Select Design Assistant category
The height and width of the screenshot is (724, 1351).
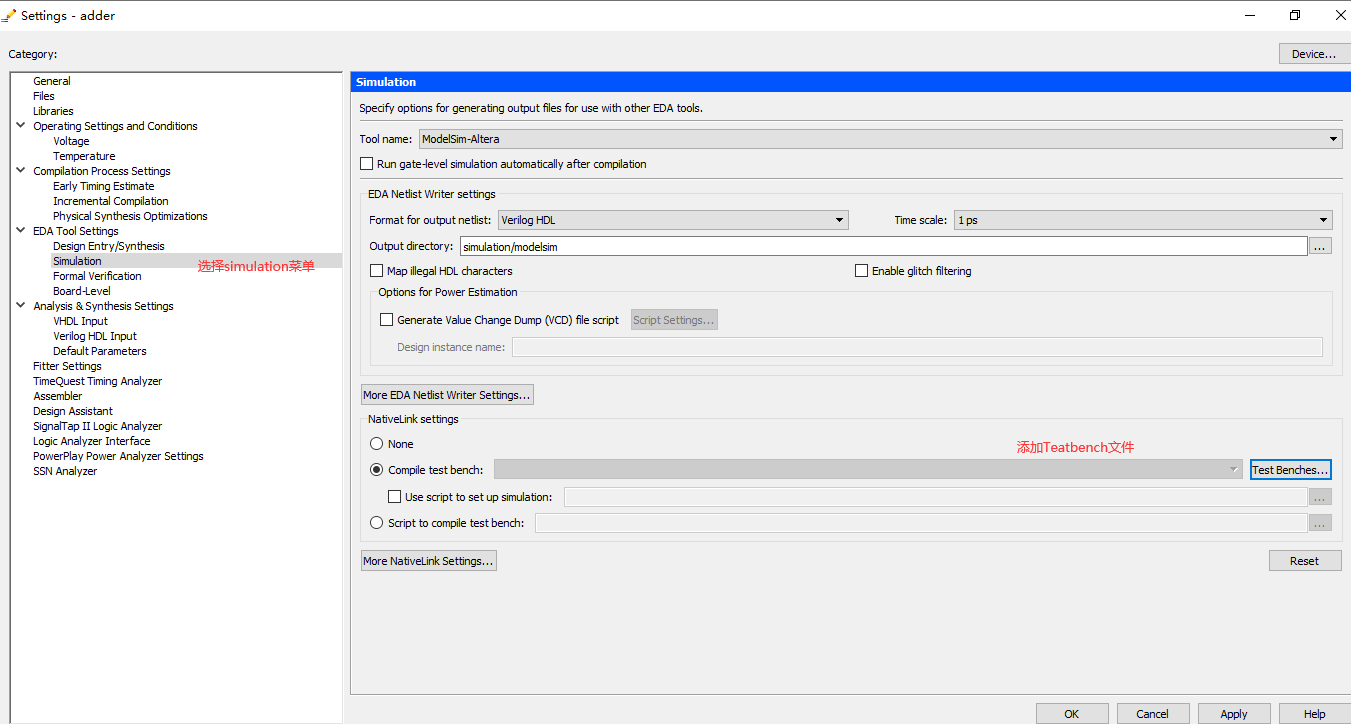(x=73, y=411)
